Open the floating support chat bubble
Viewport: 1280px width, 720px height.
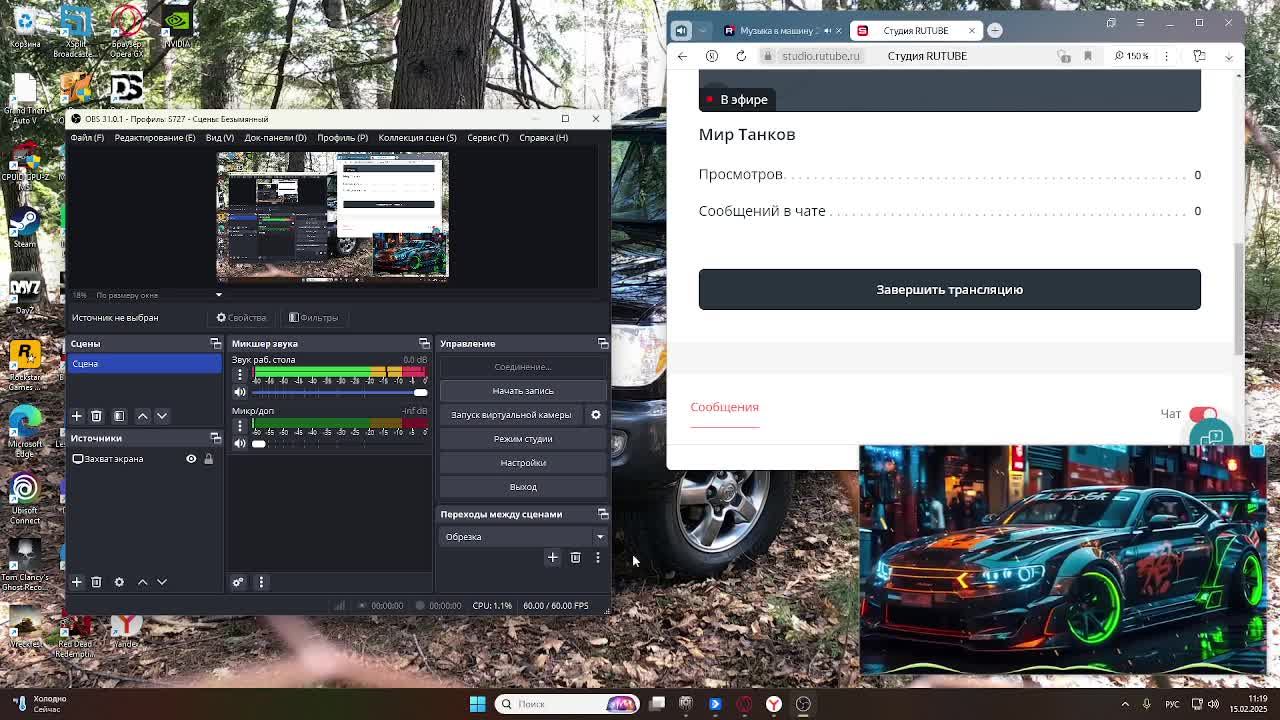(1212, 437)
